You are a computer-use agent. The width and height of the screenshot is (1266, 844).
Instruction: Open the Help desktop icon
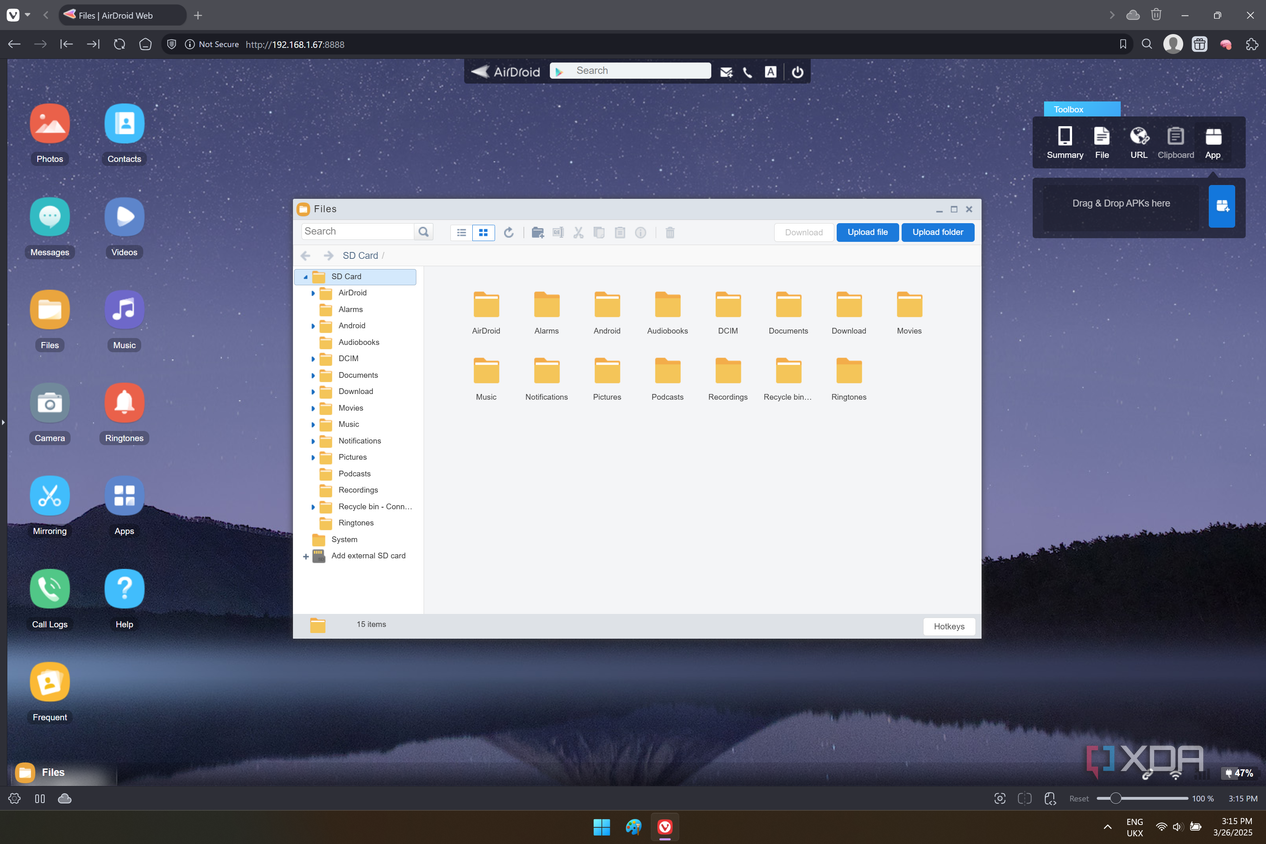click(x=124, y=589)
